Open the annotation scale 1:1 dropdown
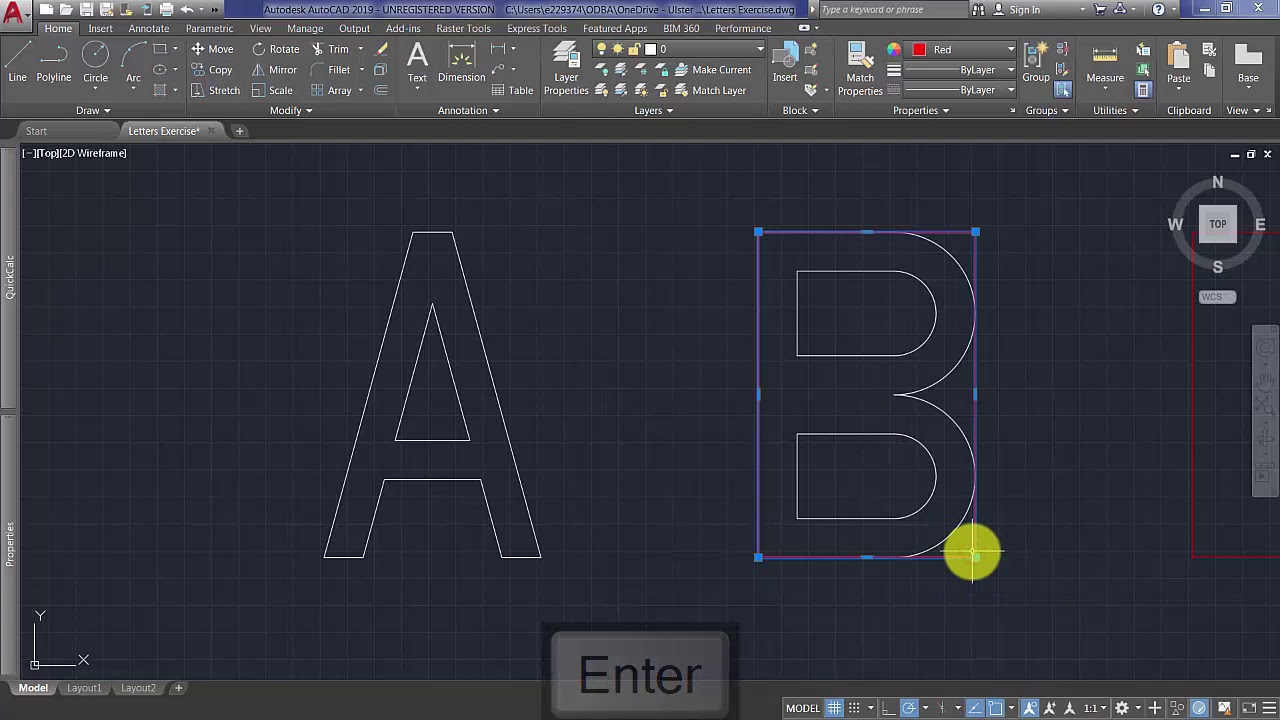The image size is (1280, 720). (1096, 708)
